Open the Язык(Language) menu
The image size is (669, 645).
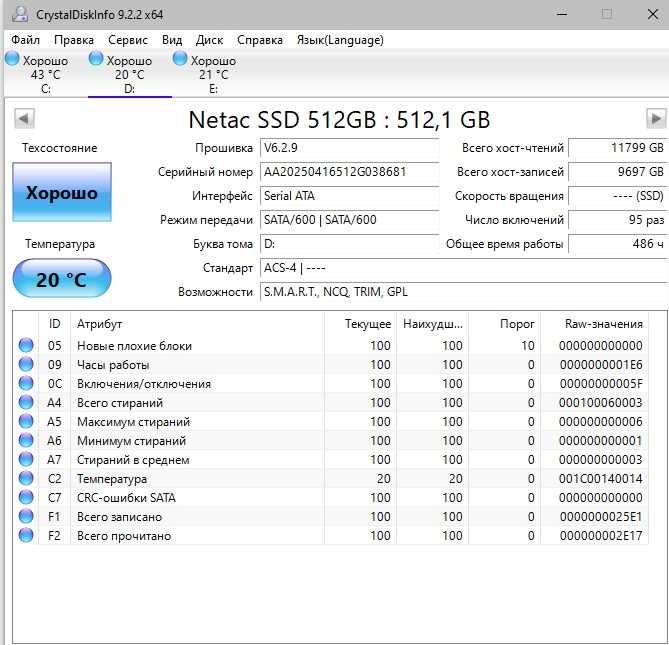click(x=340, y=40)
